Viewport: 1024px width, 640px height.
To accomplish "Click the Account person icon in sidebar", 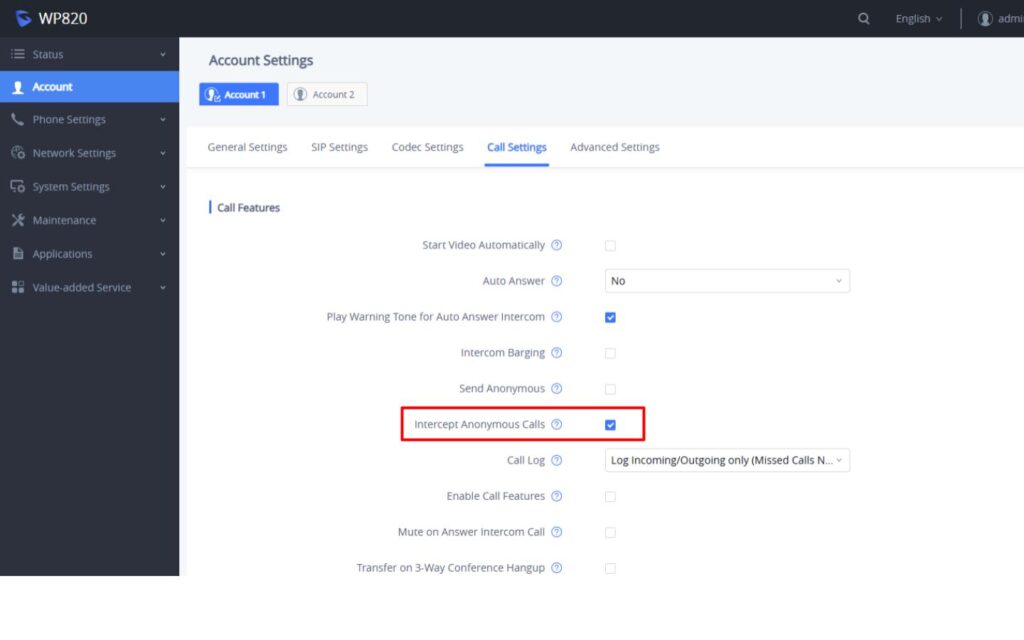I will [18, 87].
